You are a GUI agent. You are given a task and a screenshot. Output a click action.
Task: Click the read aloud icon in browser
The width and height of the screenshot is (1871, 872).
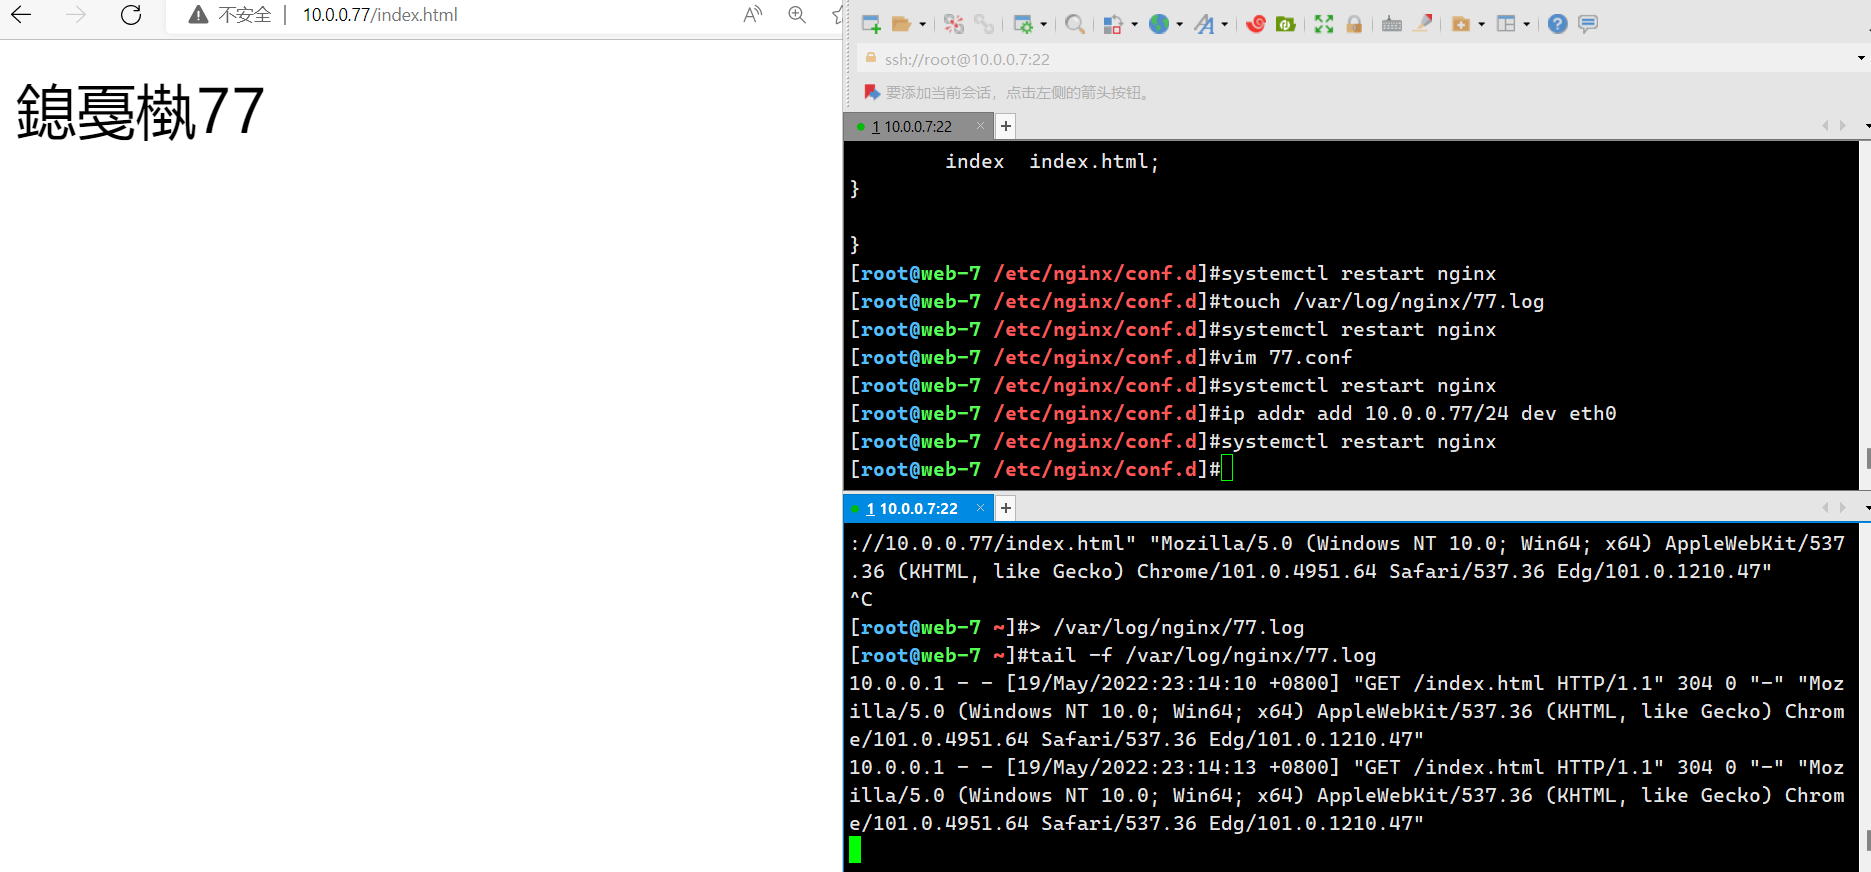tap(753, 15)
